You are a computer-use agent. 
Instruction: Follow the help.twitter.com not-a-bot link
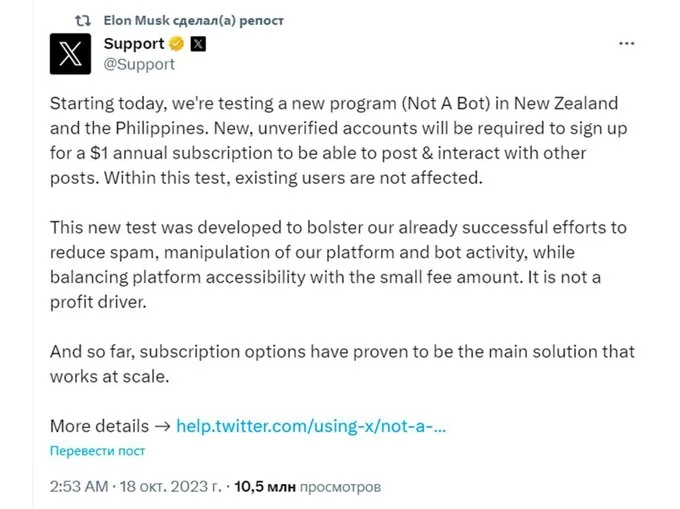tap(311, 426)
